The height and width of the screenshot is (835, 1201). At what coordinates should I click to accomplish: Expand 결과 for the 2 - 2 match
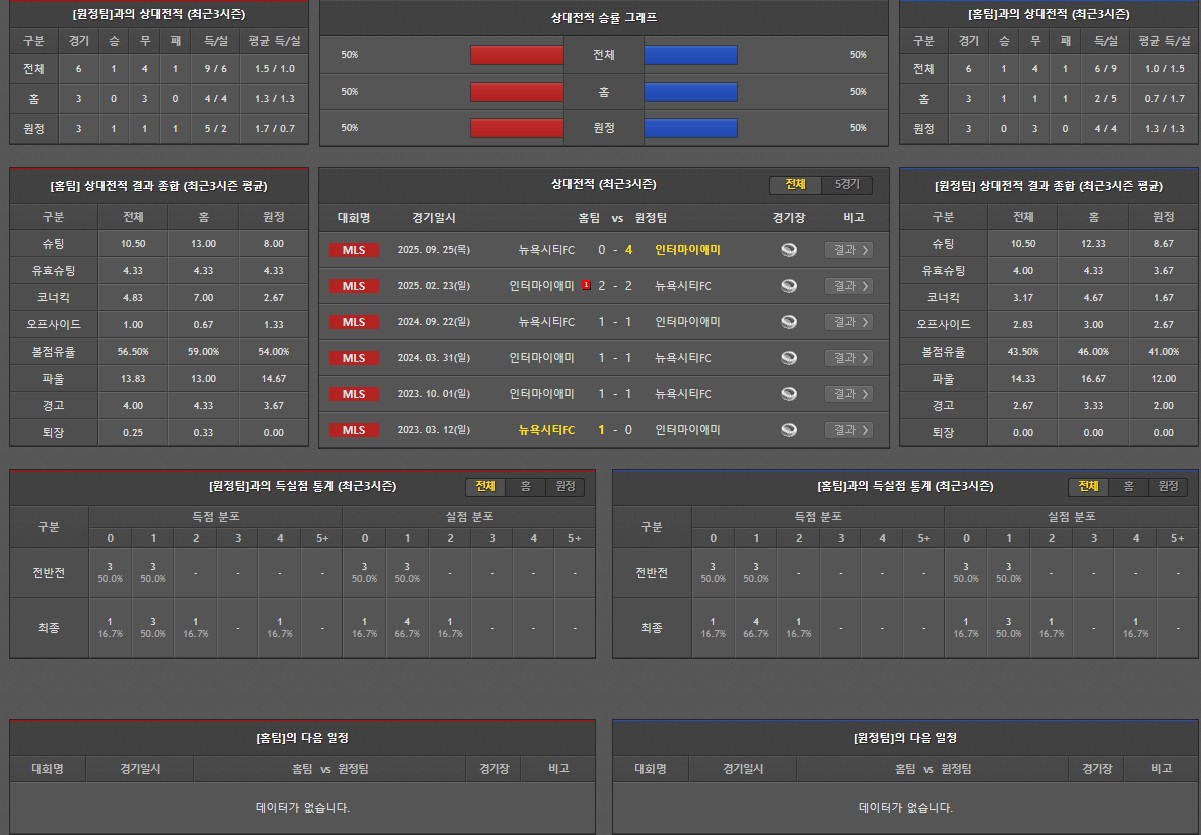849,286
